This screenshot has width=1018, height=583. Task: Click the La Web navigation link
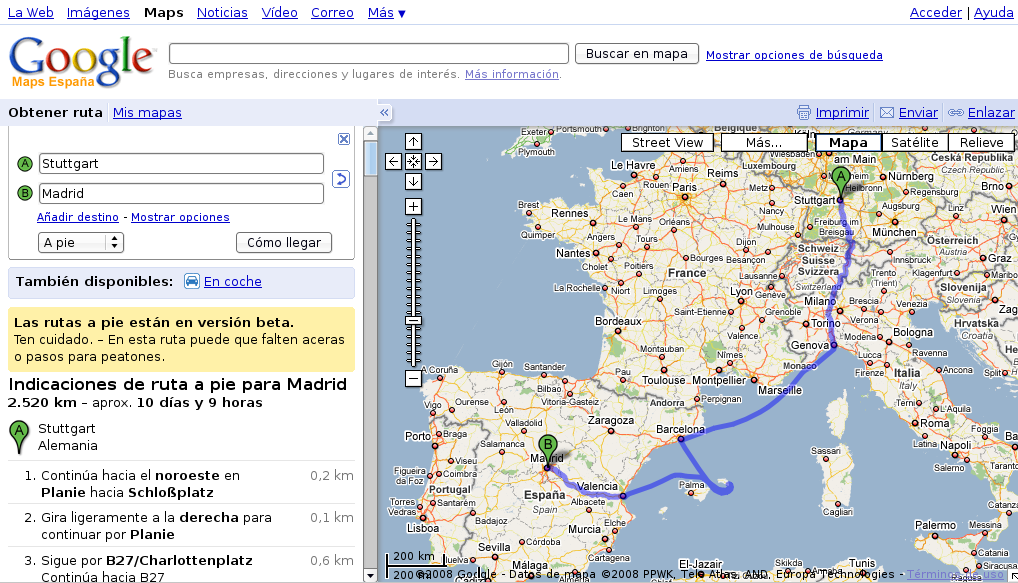(31, 12)
